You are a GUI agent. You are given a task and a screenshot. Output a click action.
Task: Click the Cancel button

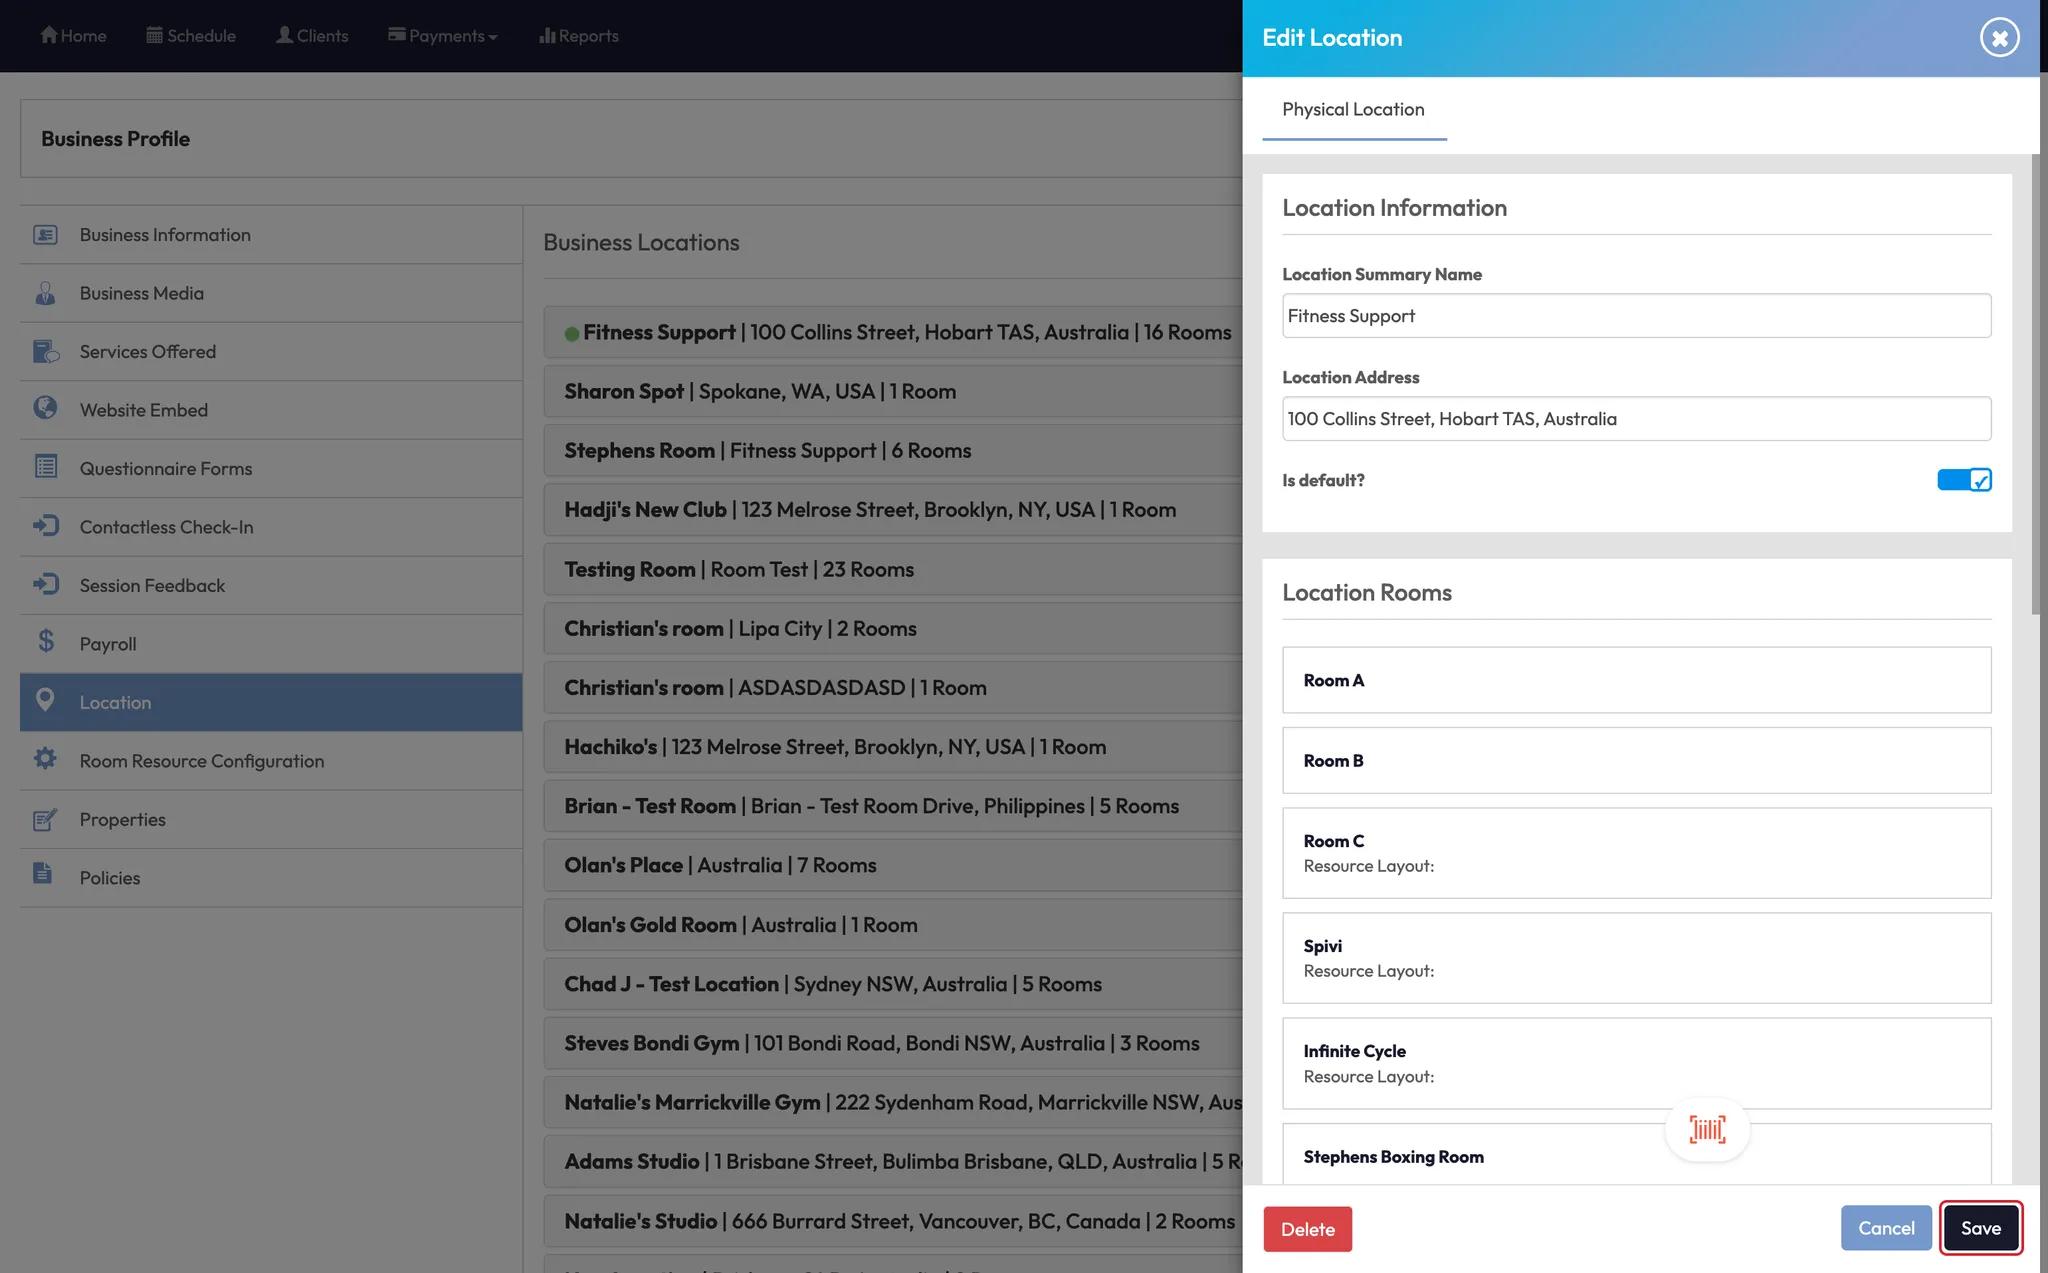(1885, 1228)
